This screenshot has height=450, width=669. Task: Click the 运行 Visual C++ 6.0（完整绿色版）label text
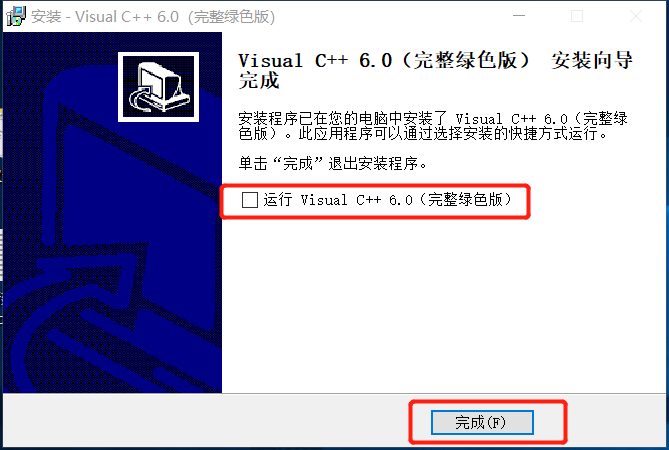pyautogui.click(x=387, y=200)
